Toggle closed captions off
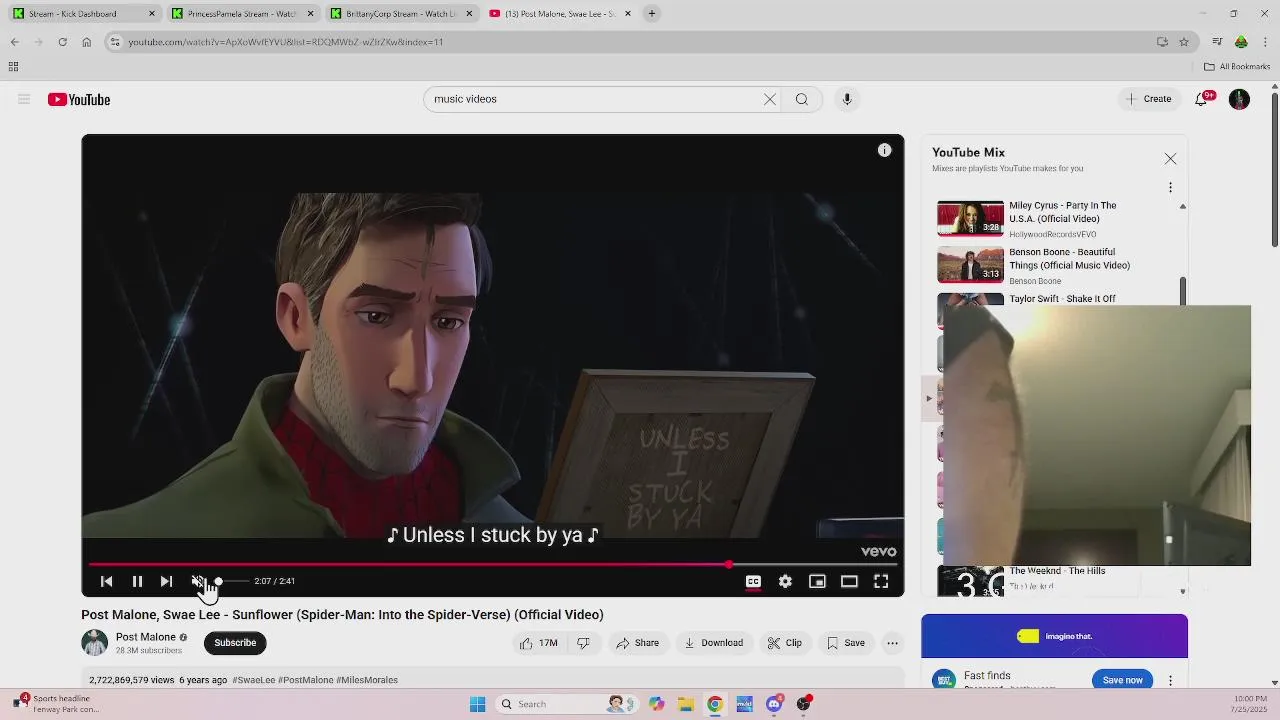 tap(753, 581)
